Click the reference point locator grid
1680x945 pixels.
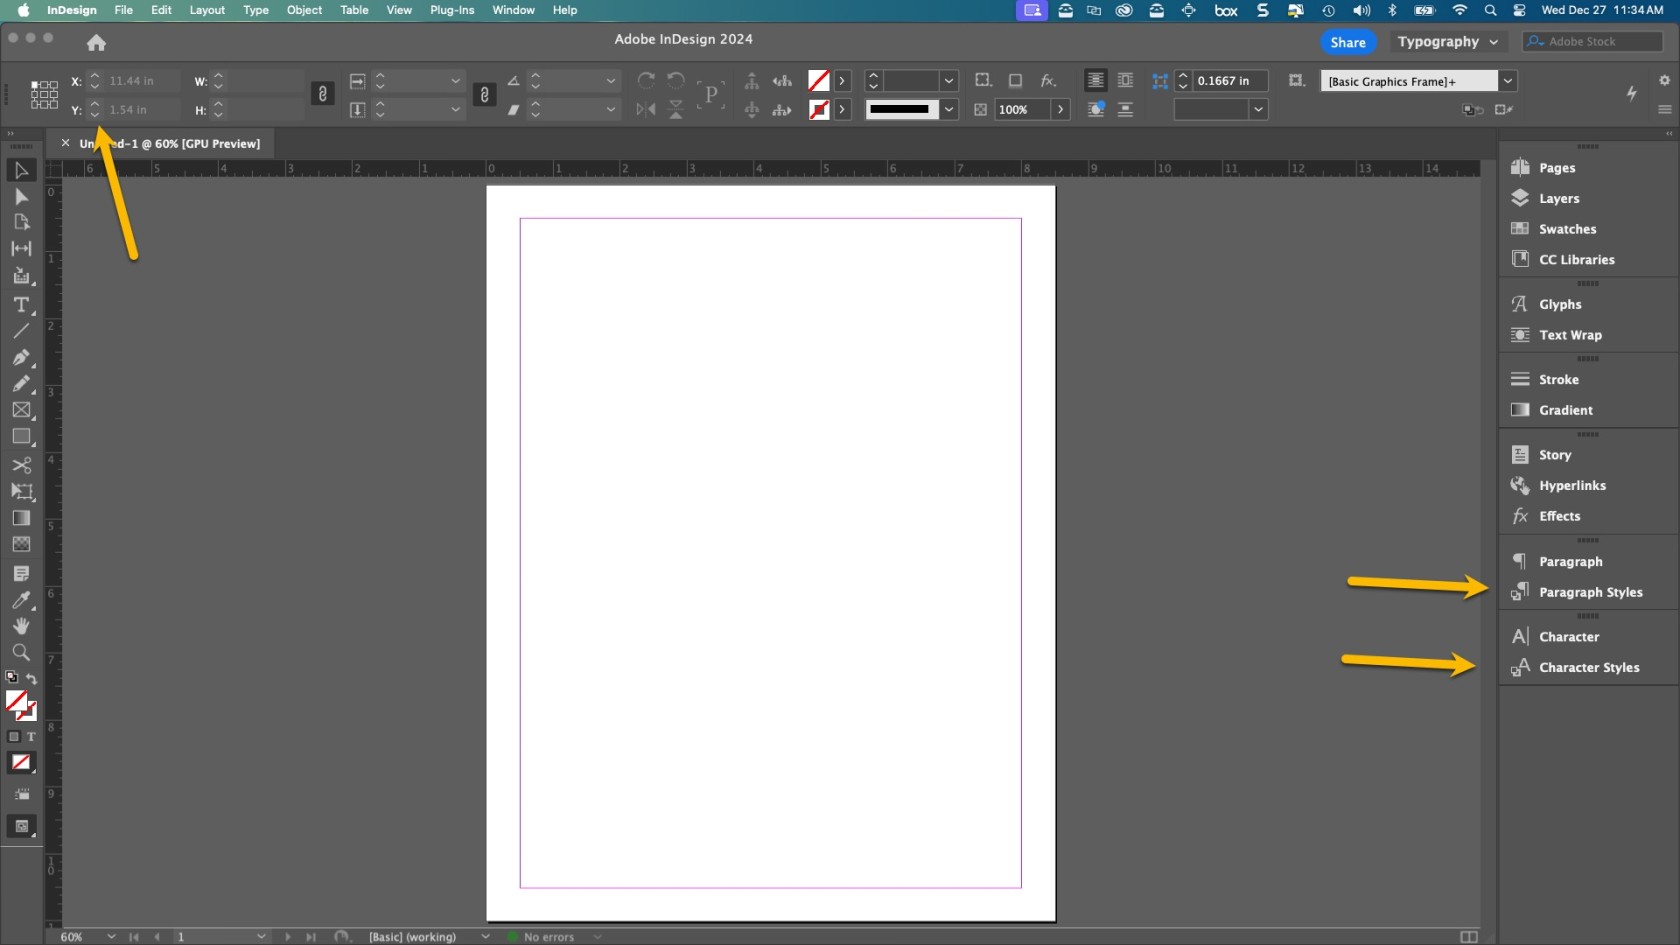(44, 95)
